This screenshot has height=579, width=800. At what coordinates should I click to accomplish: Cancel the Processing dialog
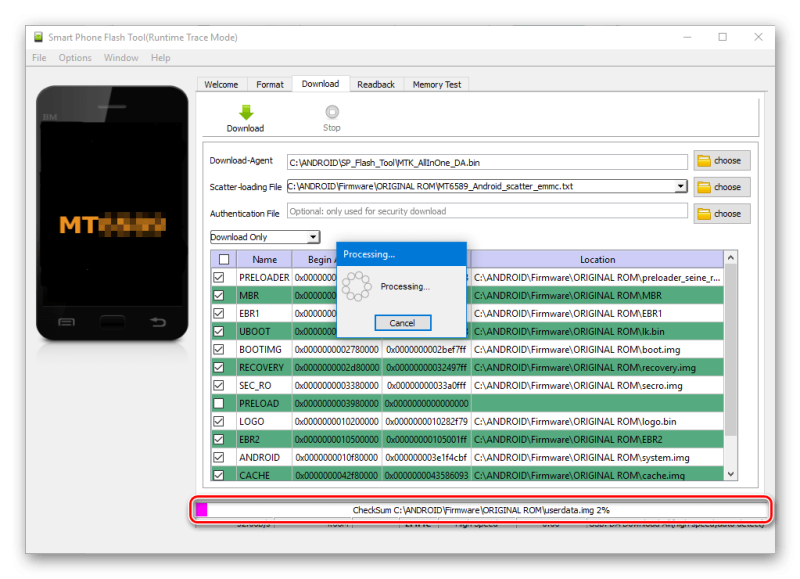click(x=402, y=323)
